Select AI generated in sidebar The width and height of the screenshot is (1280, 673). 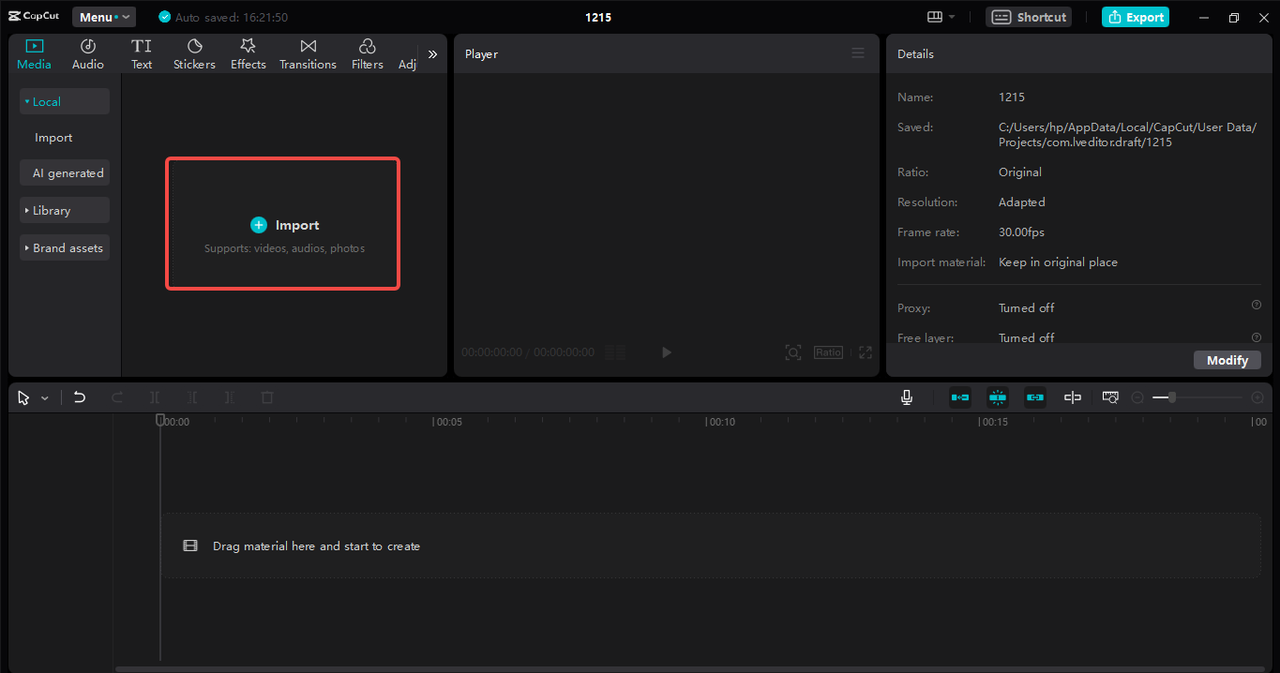pyautogui.click(x=64, y=173)
